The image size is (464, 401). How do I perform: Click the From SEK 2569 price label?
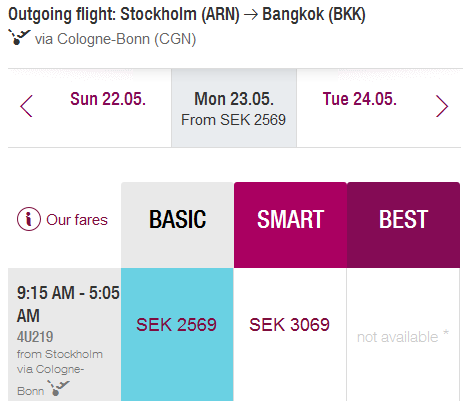pos(233,120)
